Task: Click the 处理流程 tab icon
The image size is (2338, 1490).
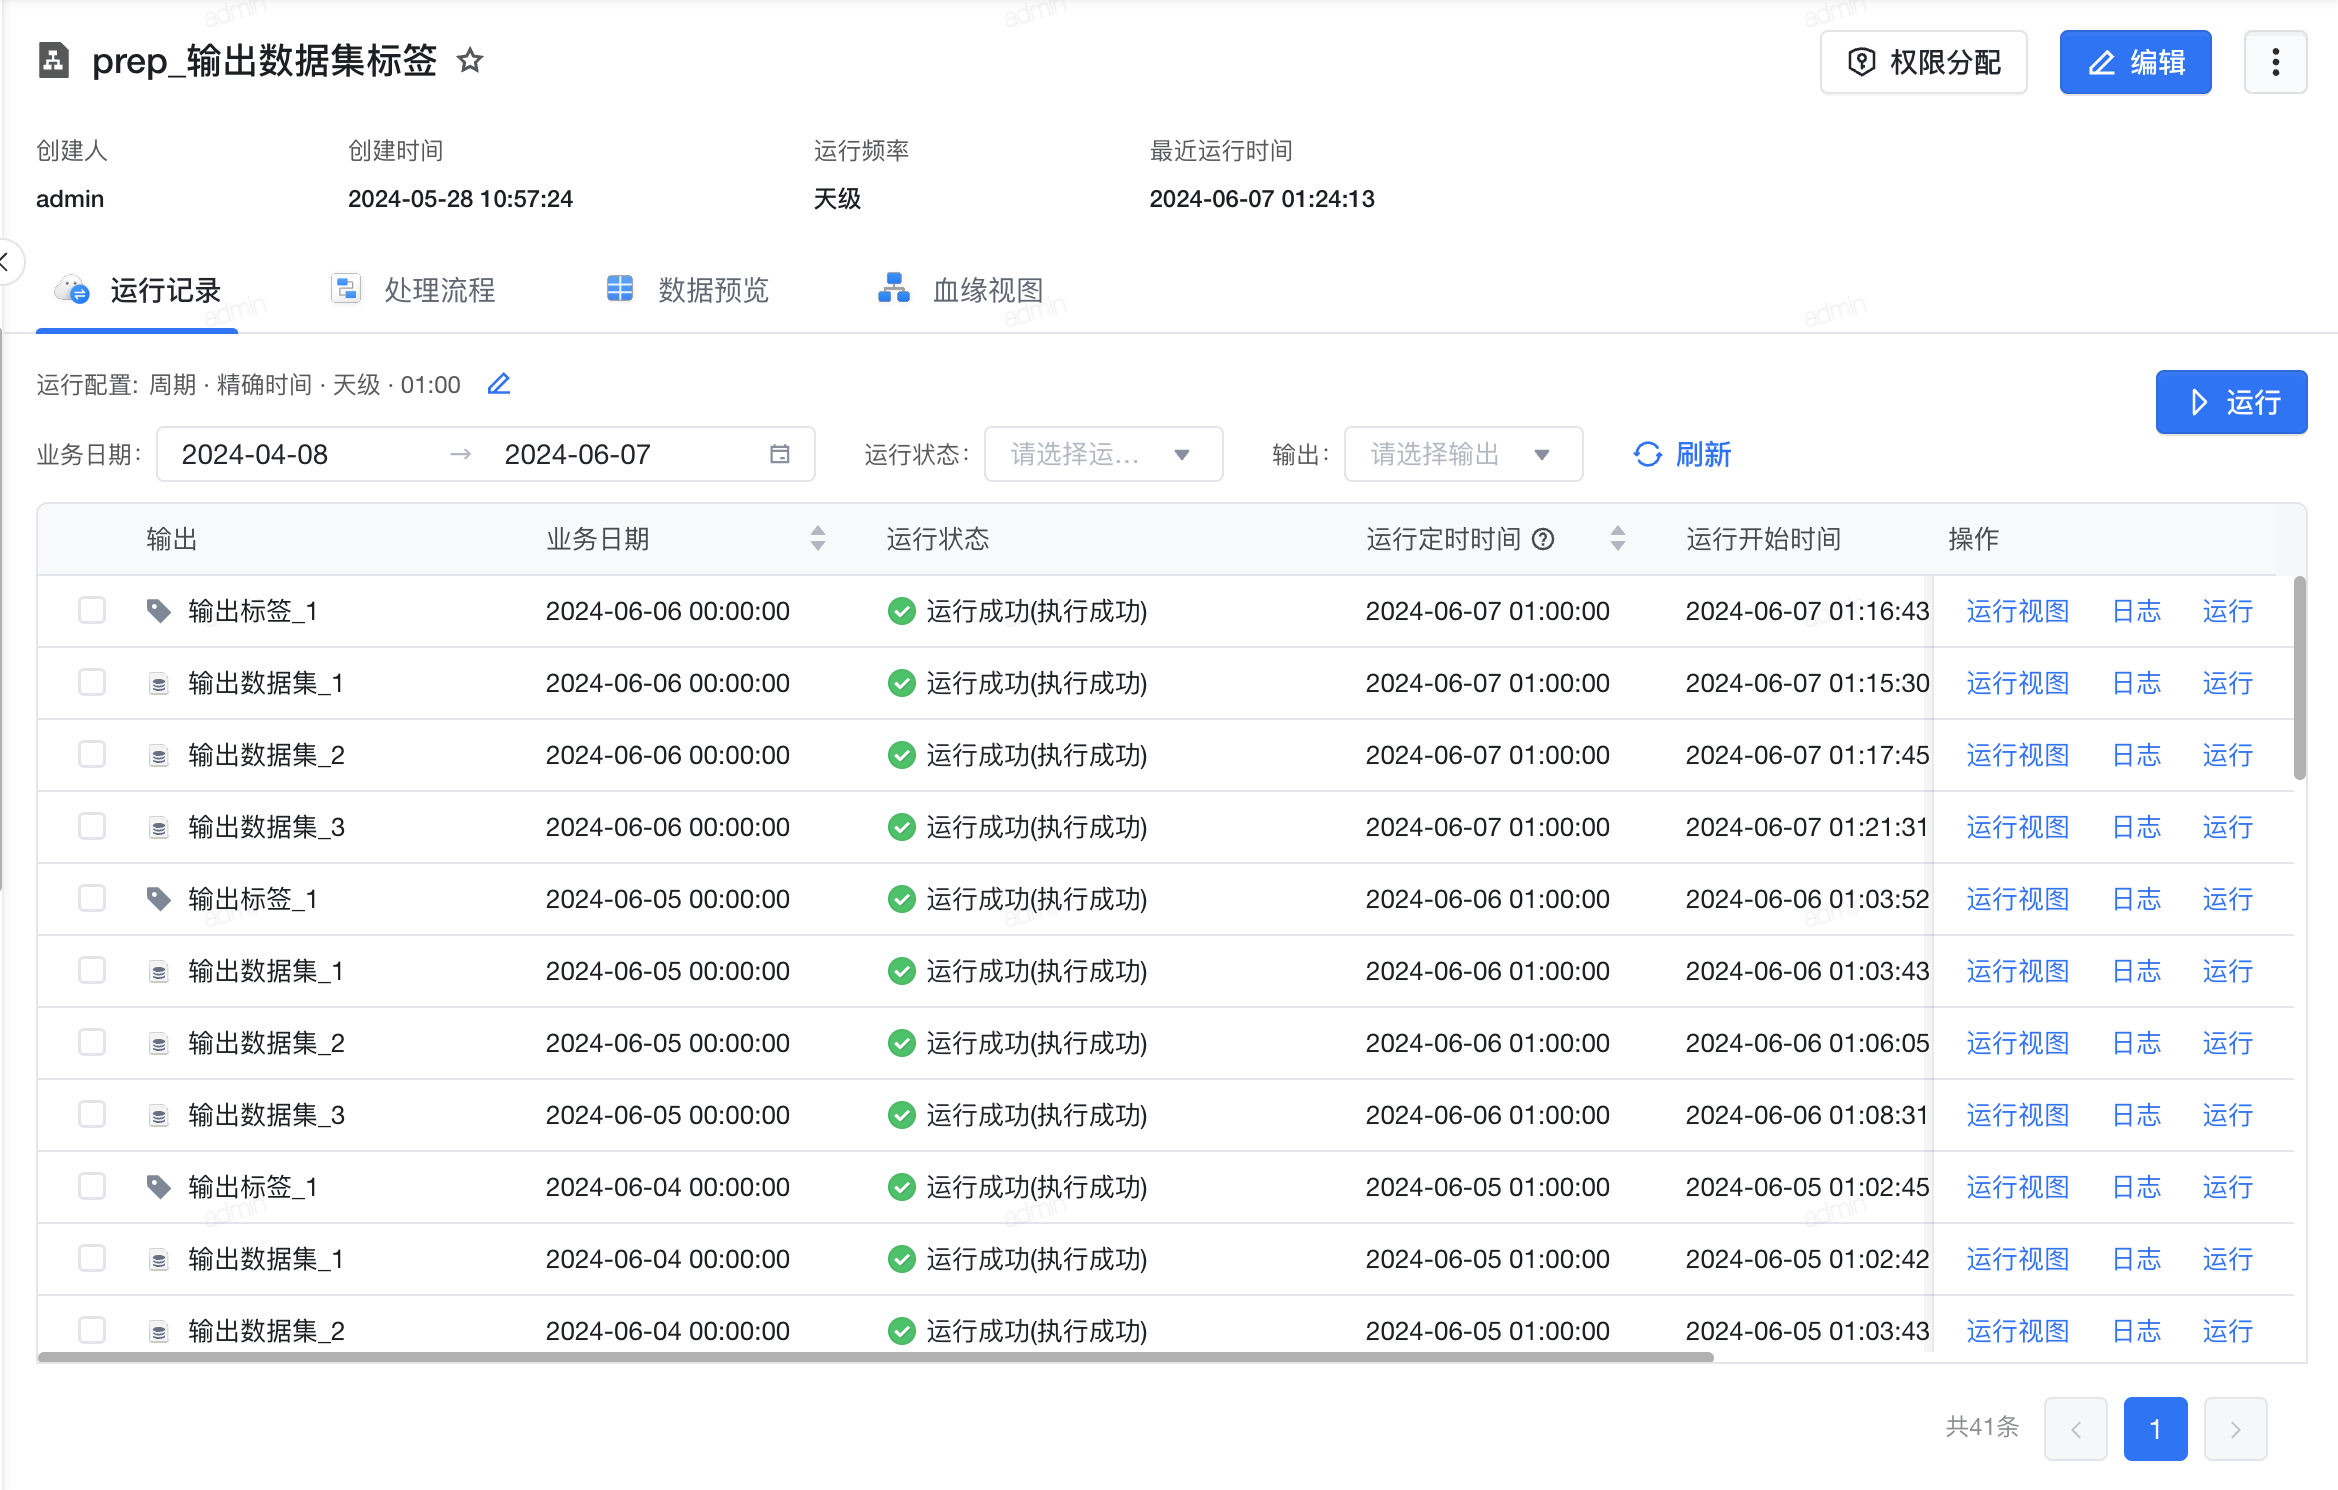Action: (x=346, y=290)
